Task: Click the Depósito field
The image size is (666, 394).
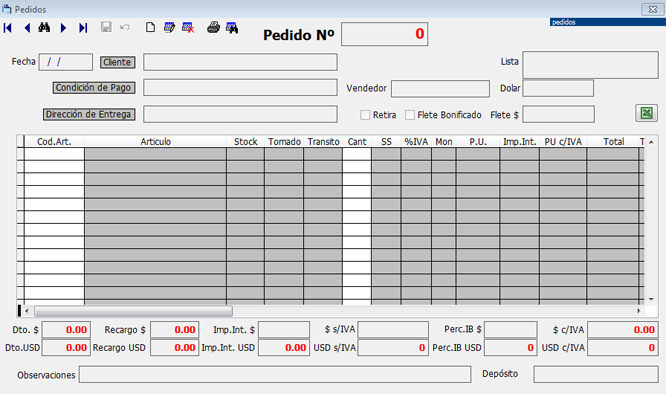Action: [x=596, y=374]
